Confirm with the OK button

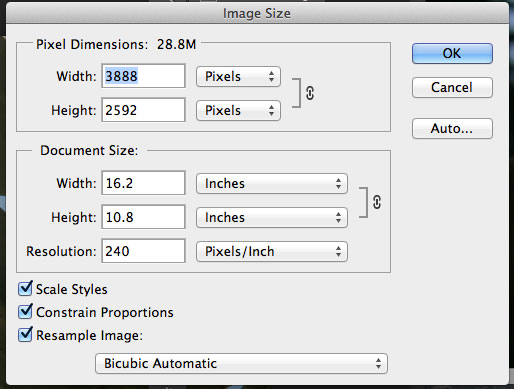pos(452,53)
